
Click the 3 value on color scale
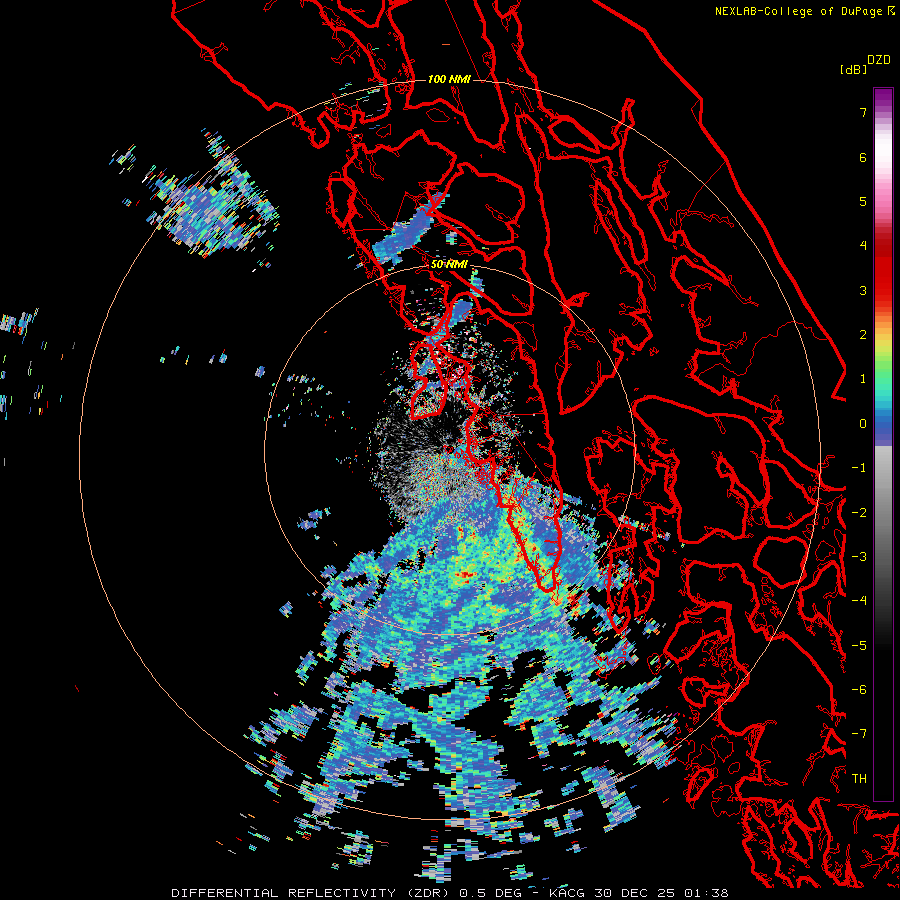863,290
